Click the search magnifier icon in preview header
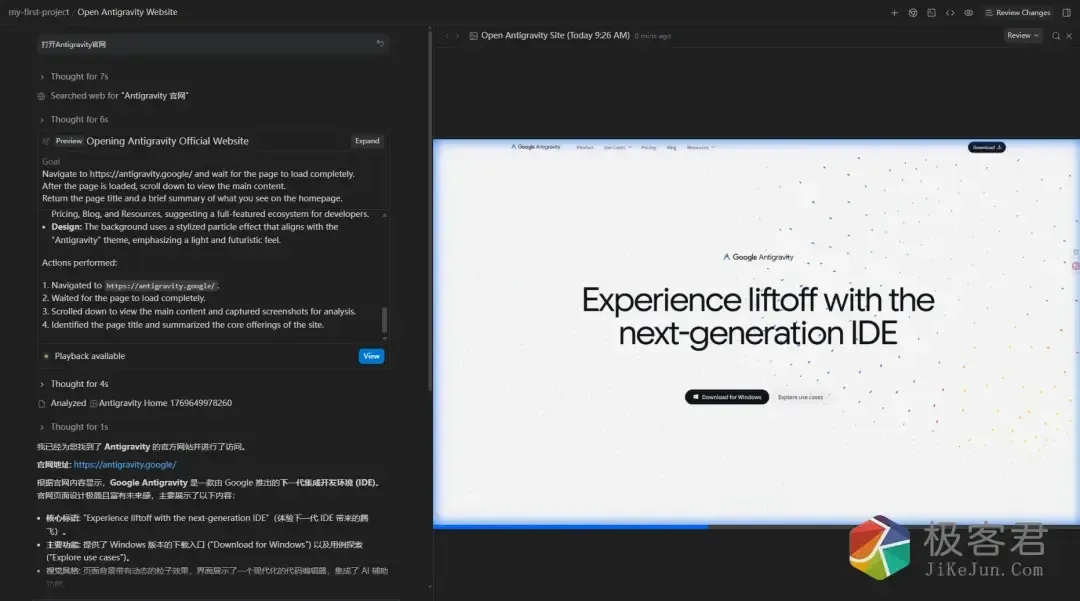Image resolution: width=1080 pixels, height=601 pixels. point(1056,35)
